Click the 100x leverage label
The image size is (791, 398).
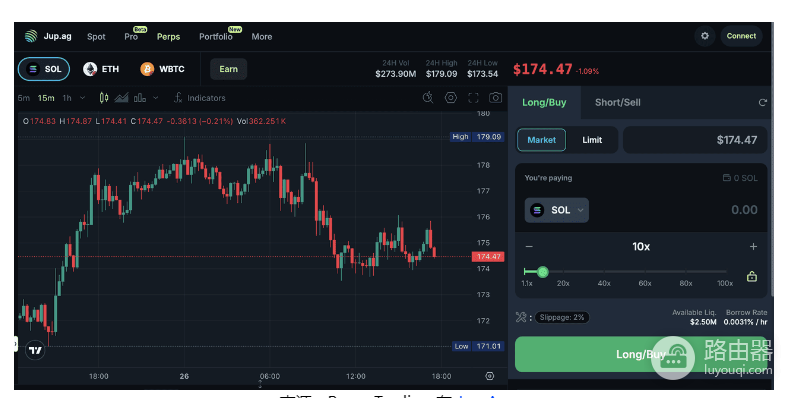[x=725, y=283]
